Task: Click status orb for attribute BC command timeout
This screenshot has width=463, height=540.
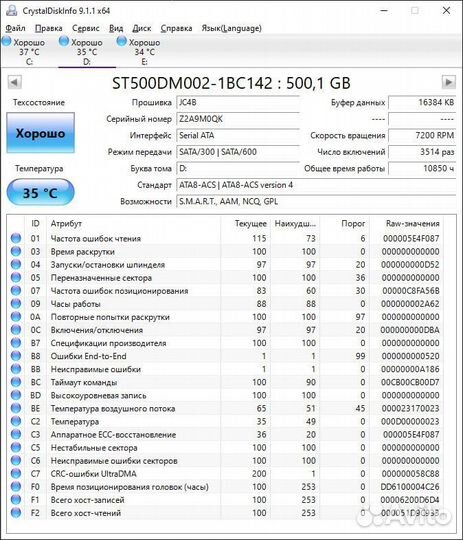Action: [x=16, y=382]
